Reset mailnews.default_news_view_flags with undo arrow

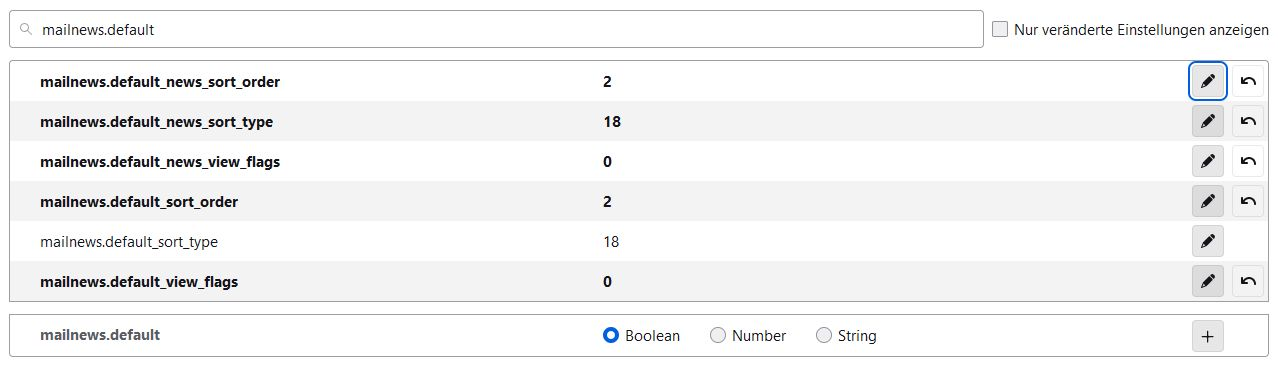click(x=1248, y=161)
